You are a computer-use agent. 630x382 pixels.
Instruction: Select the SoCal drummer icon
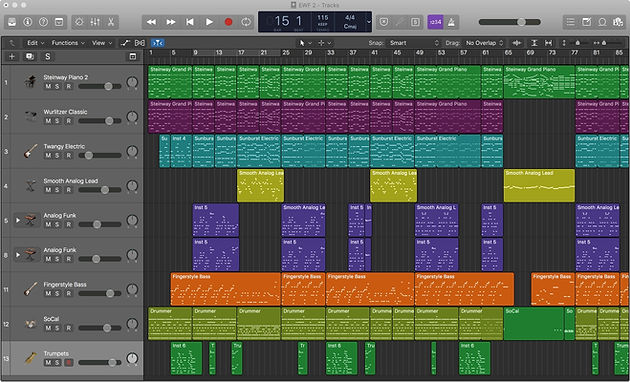coord(31,324)
